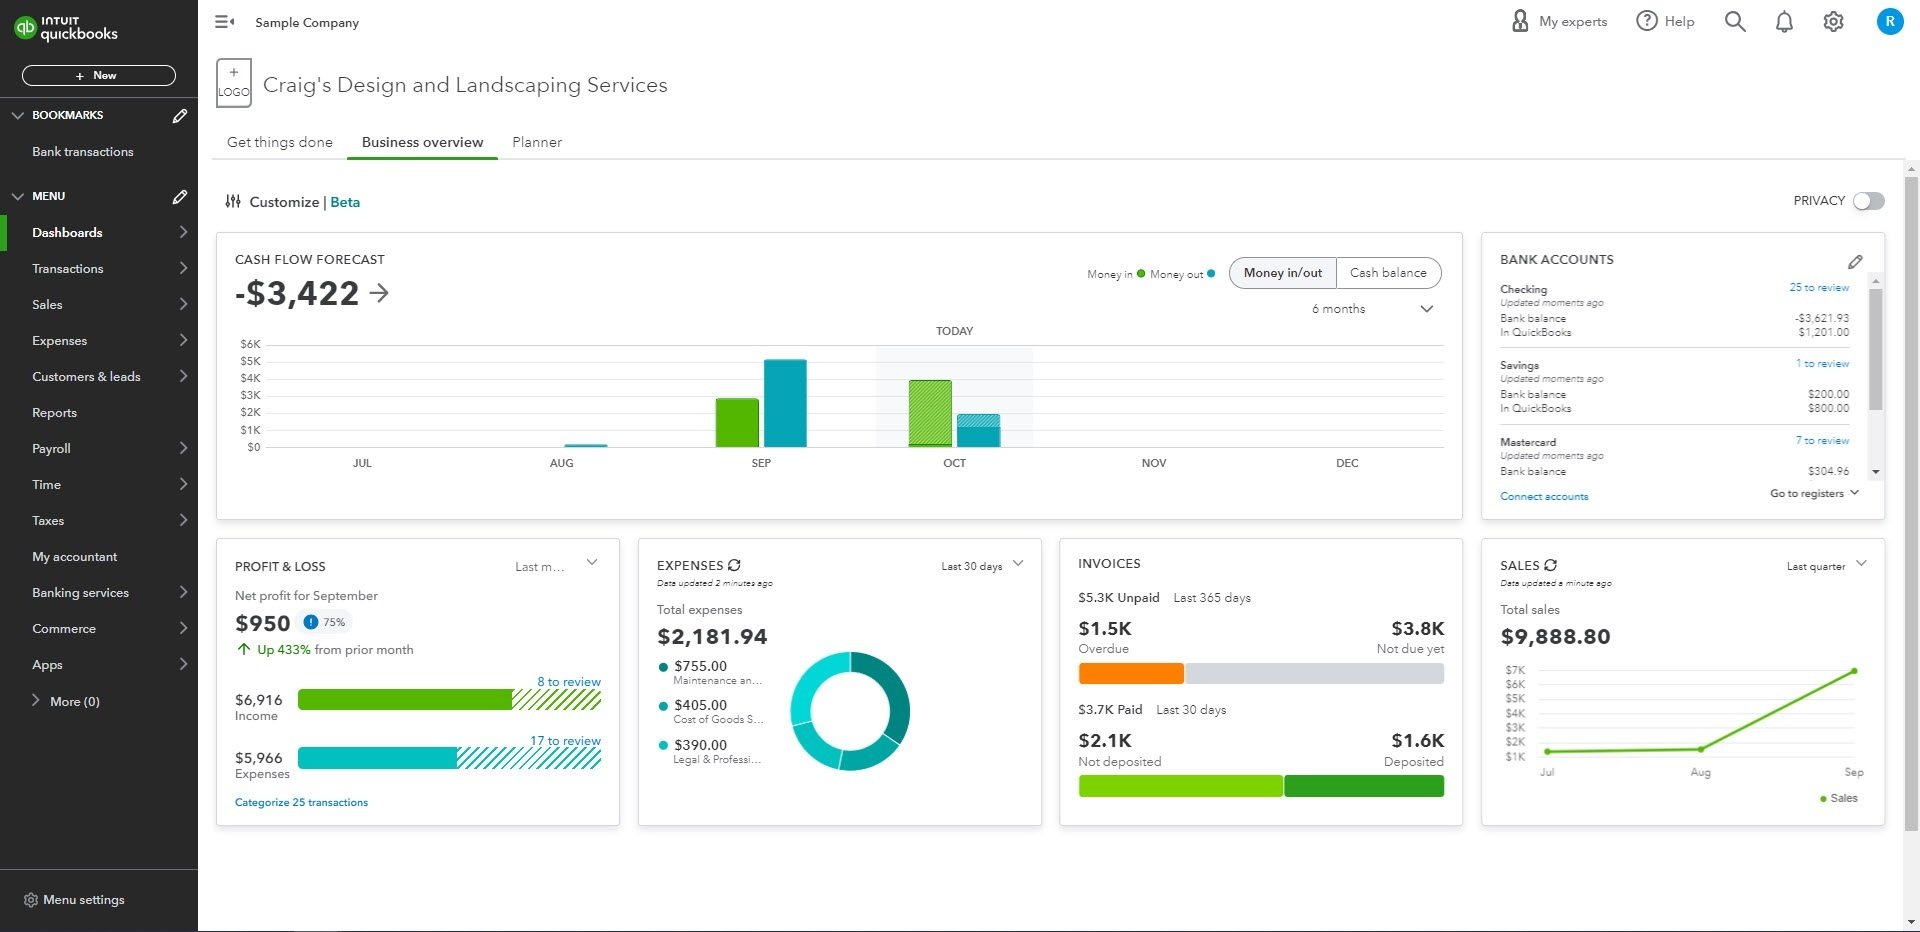Select the Money in/out view

[x=1282, y=273]
